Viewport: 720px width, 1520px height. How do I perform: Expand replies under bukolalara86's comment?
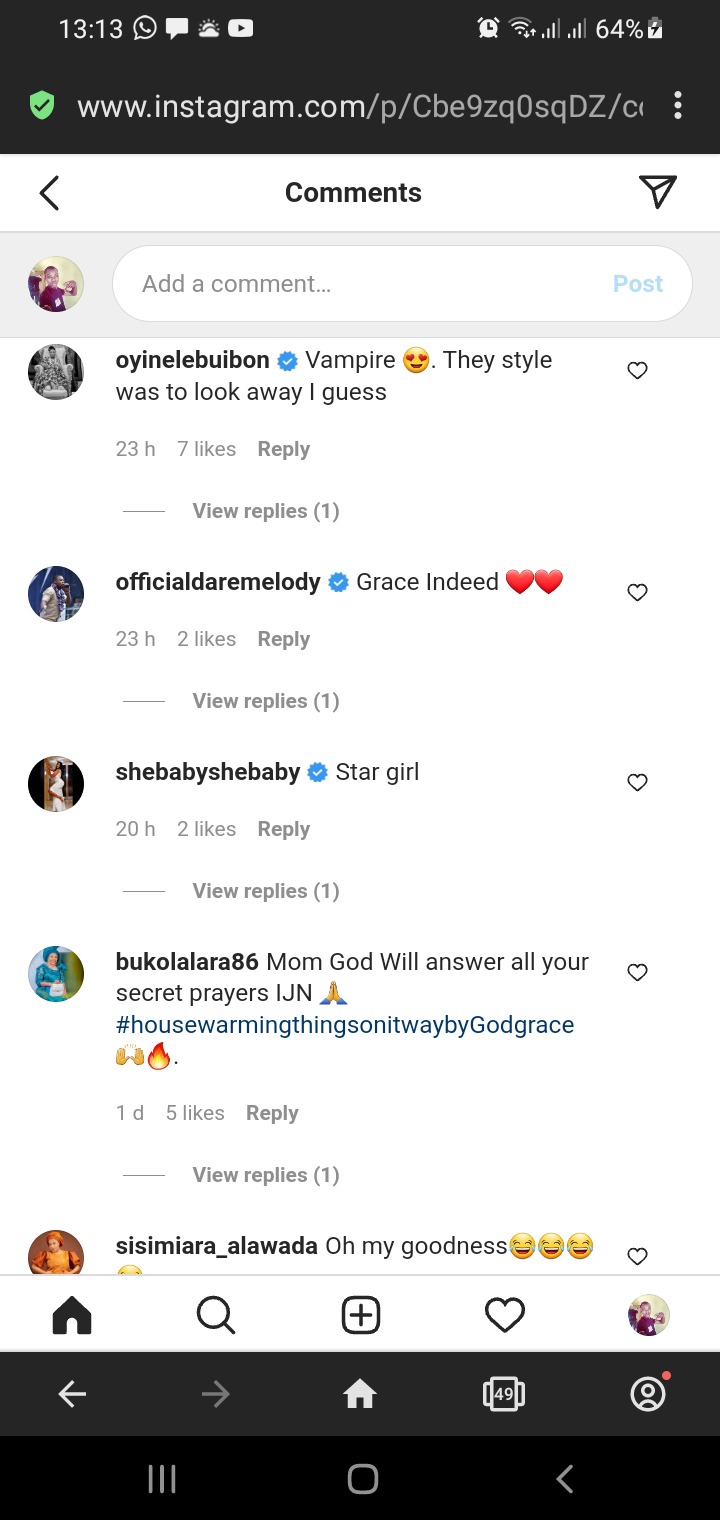click(x=265, y=1175)
